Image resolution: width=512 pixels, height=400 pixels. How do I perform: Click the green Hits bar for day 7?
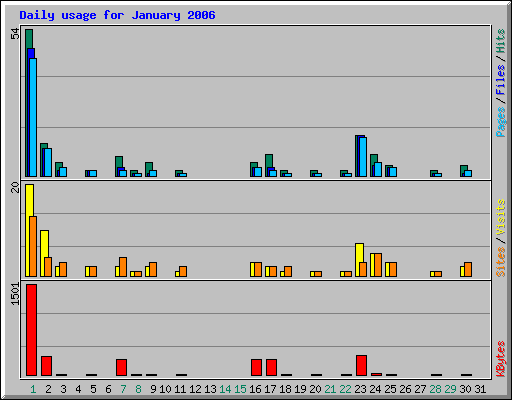(x=119, y=162)
